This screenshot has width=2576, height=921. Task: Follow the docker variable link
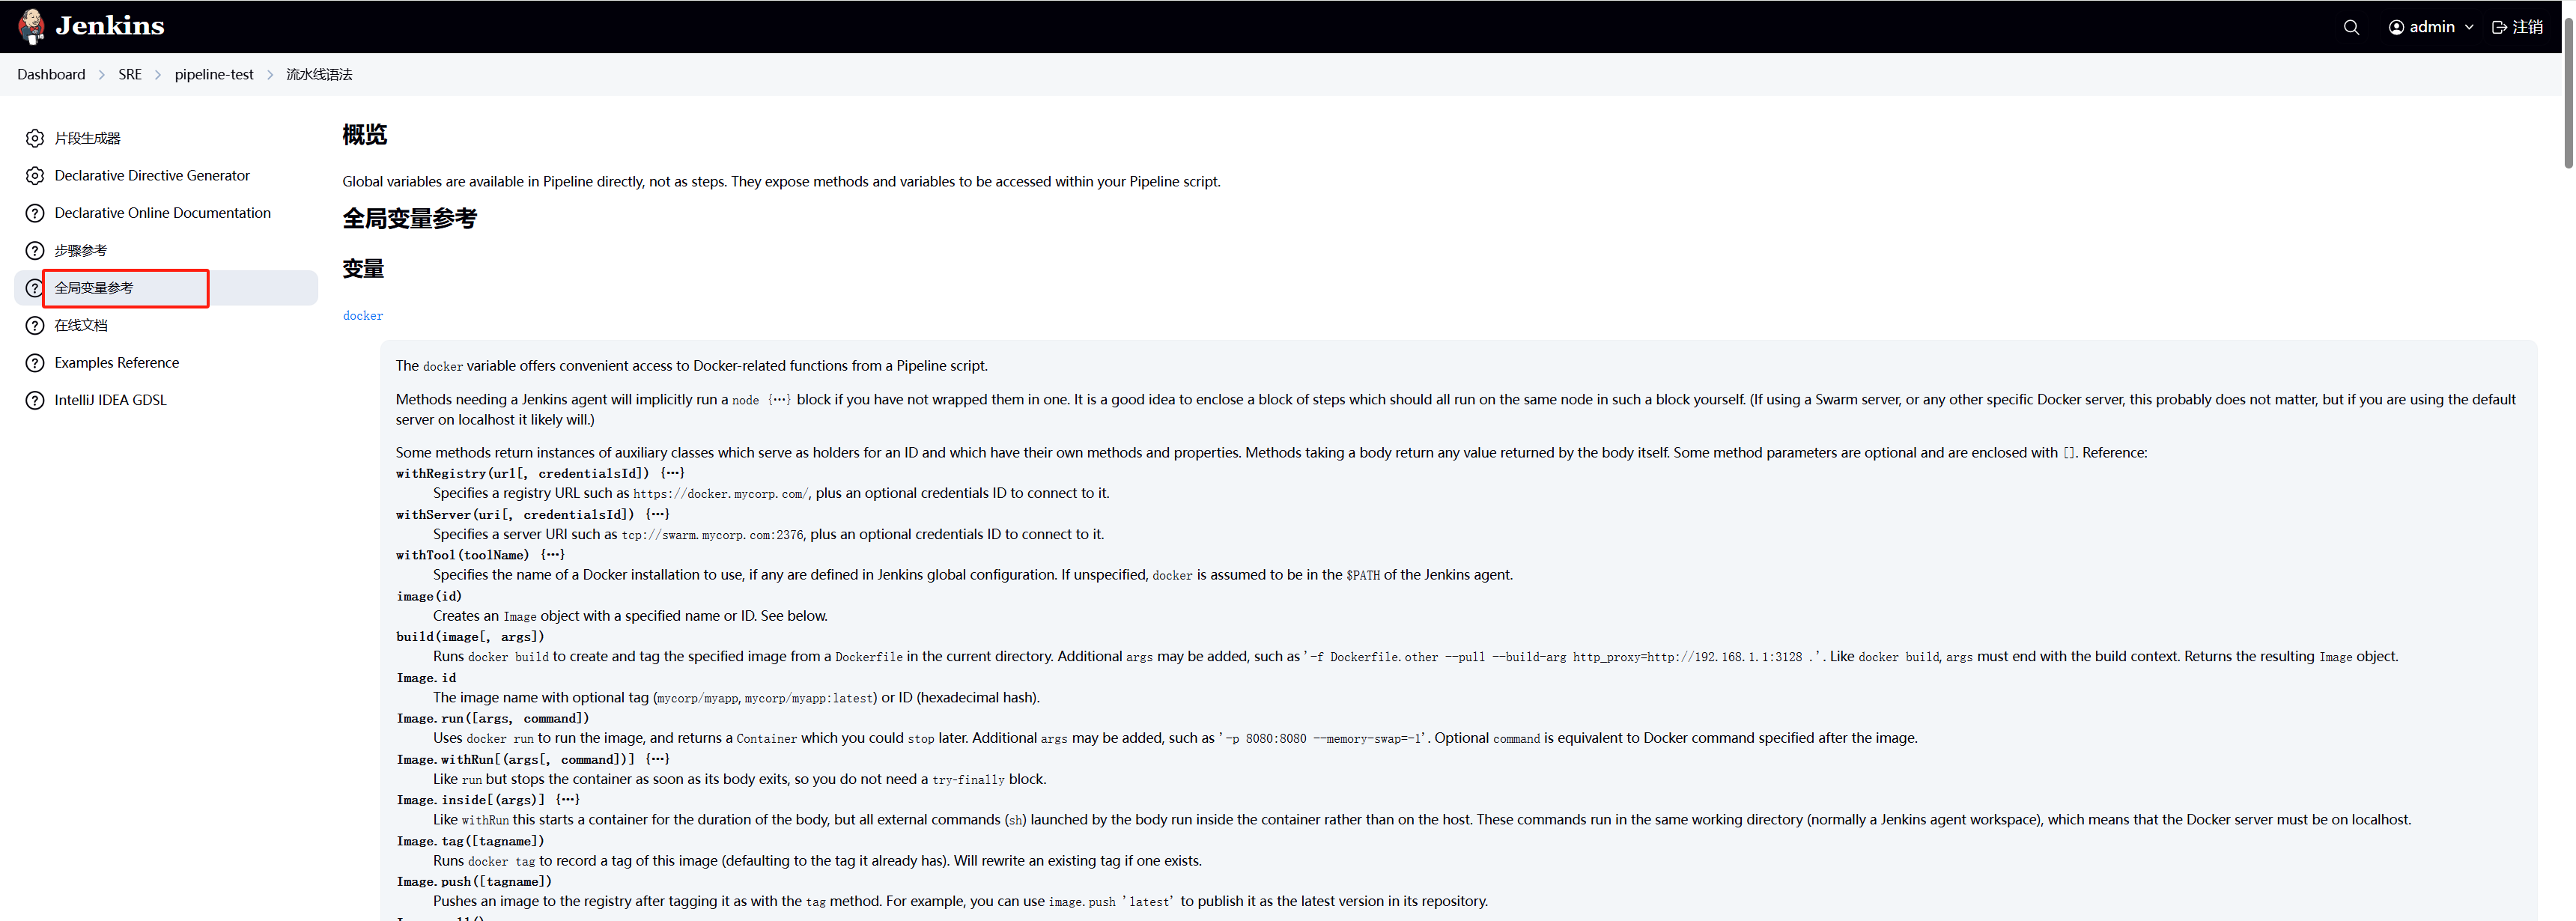(363, 316)
